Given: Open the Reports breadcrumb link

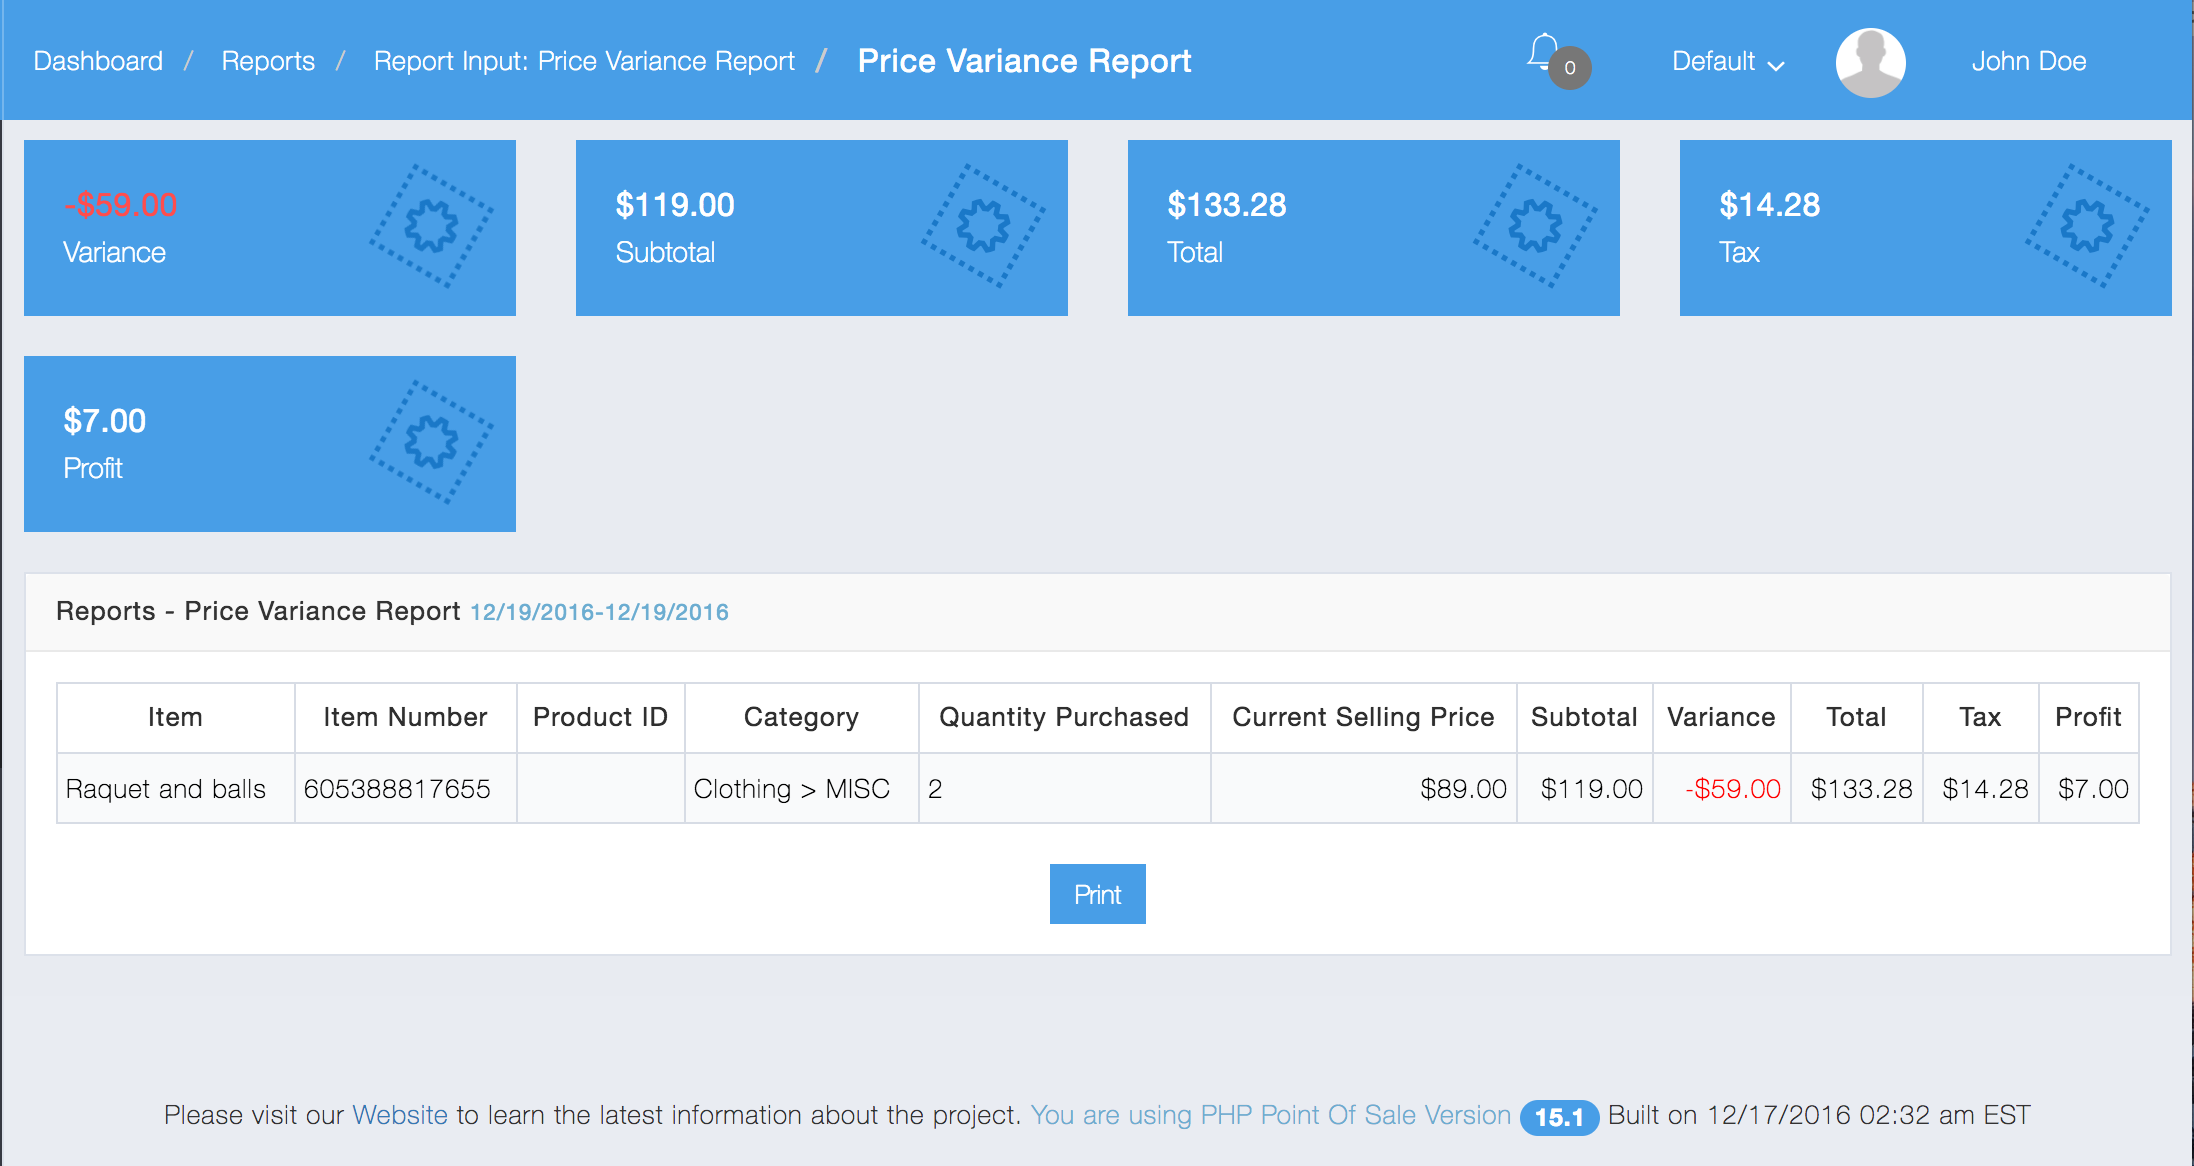Looking at the screenshot, I should tap(268, 62).
